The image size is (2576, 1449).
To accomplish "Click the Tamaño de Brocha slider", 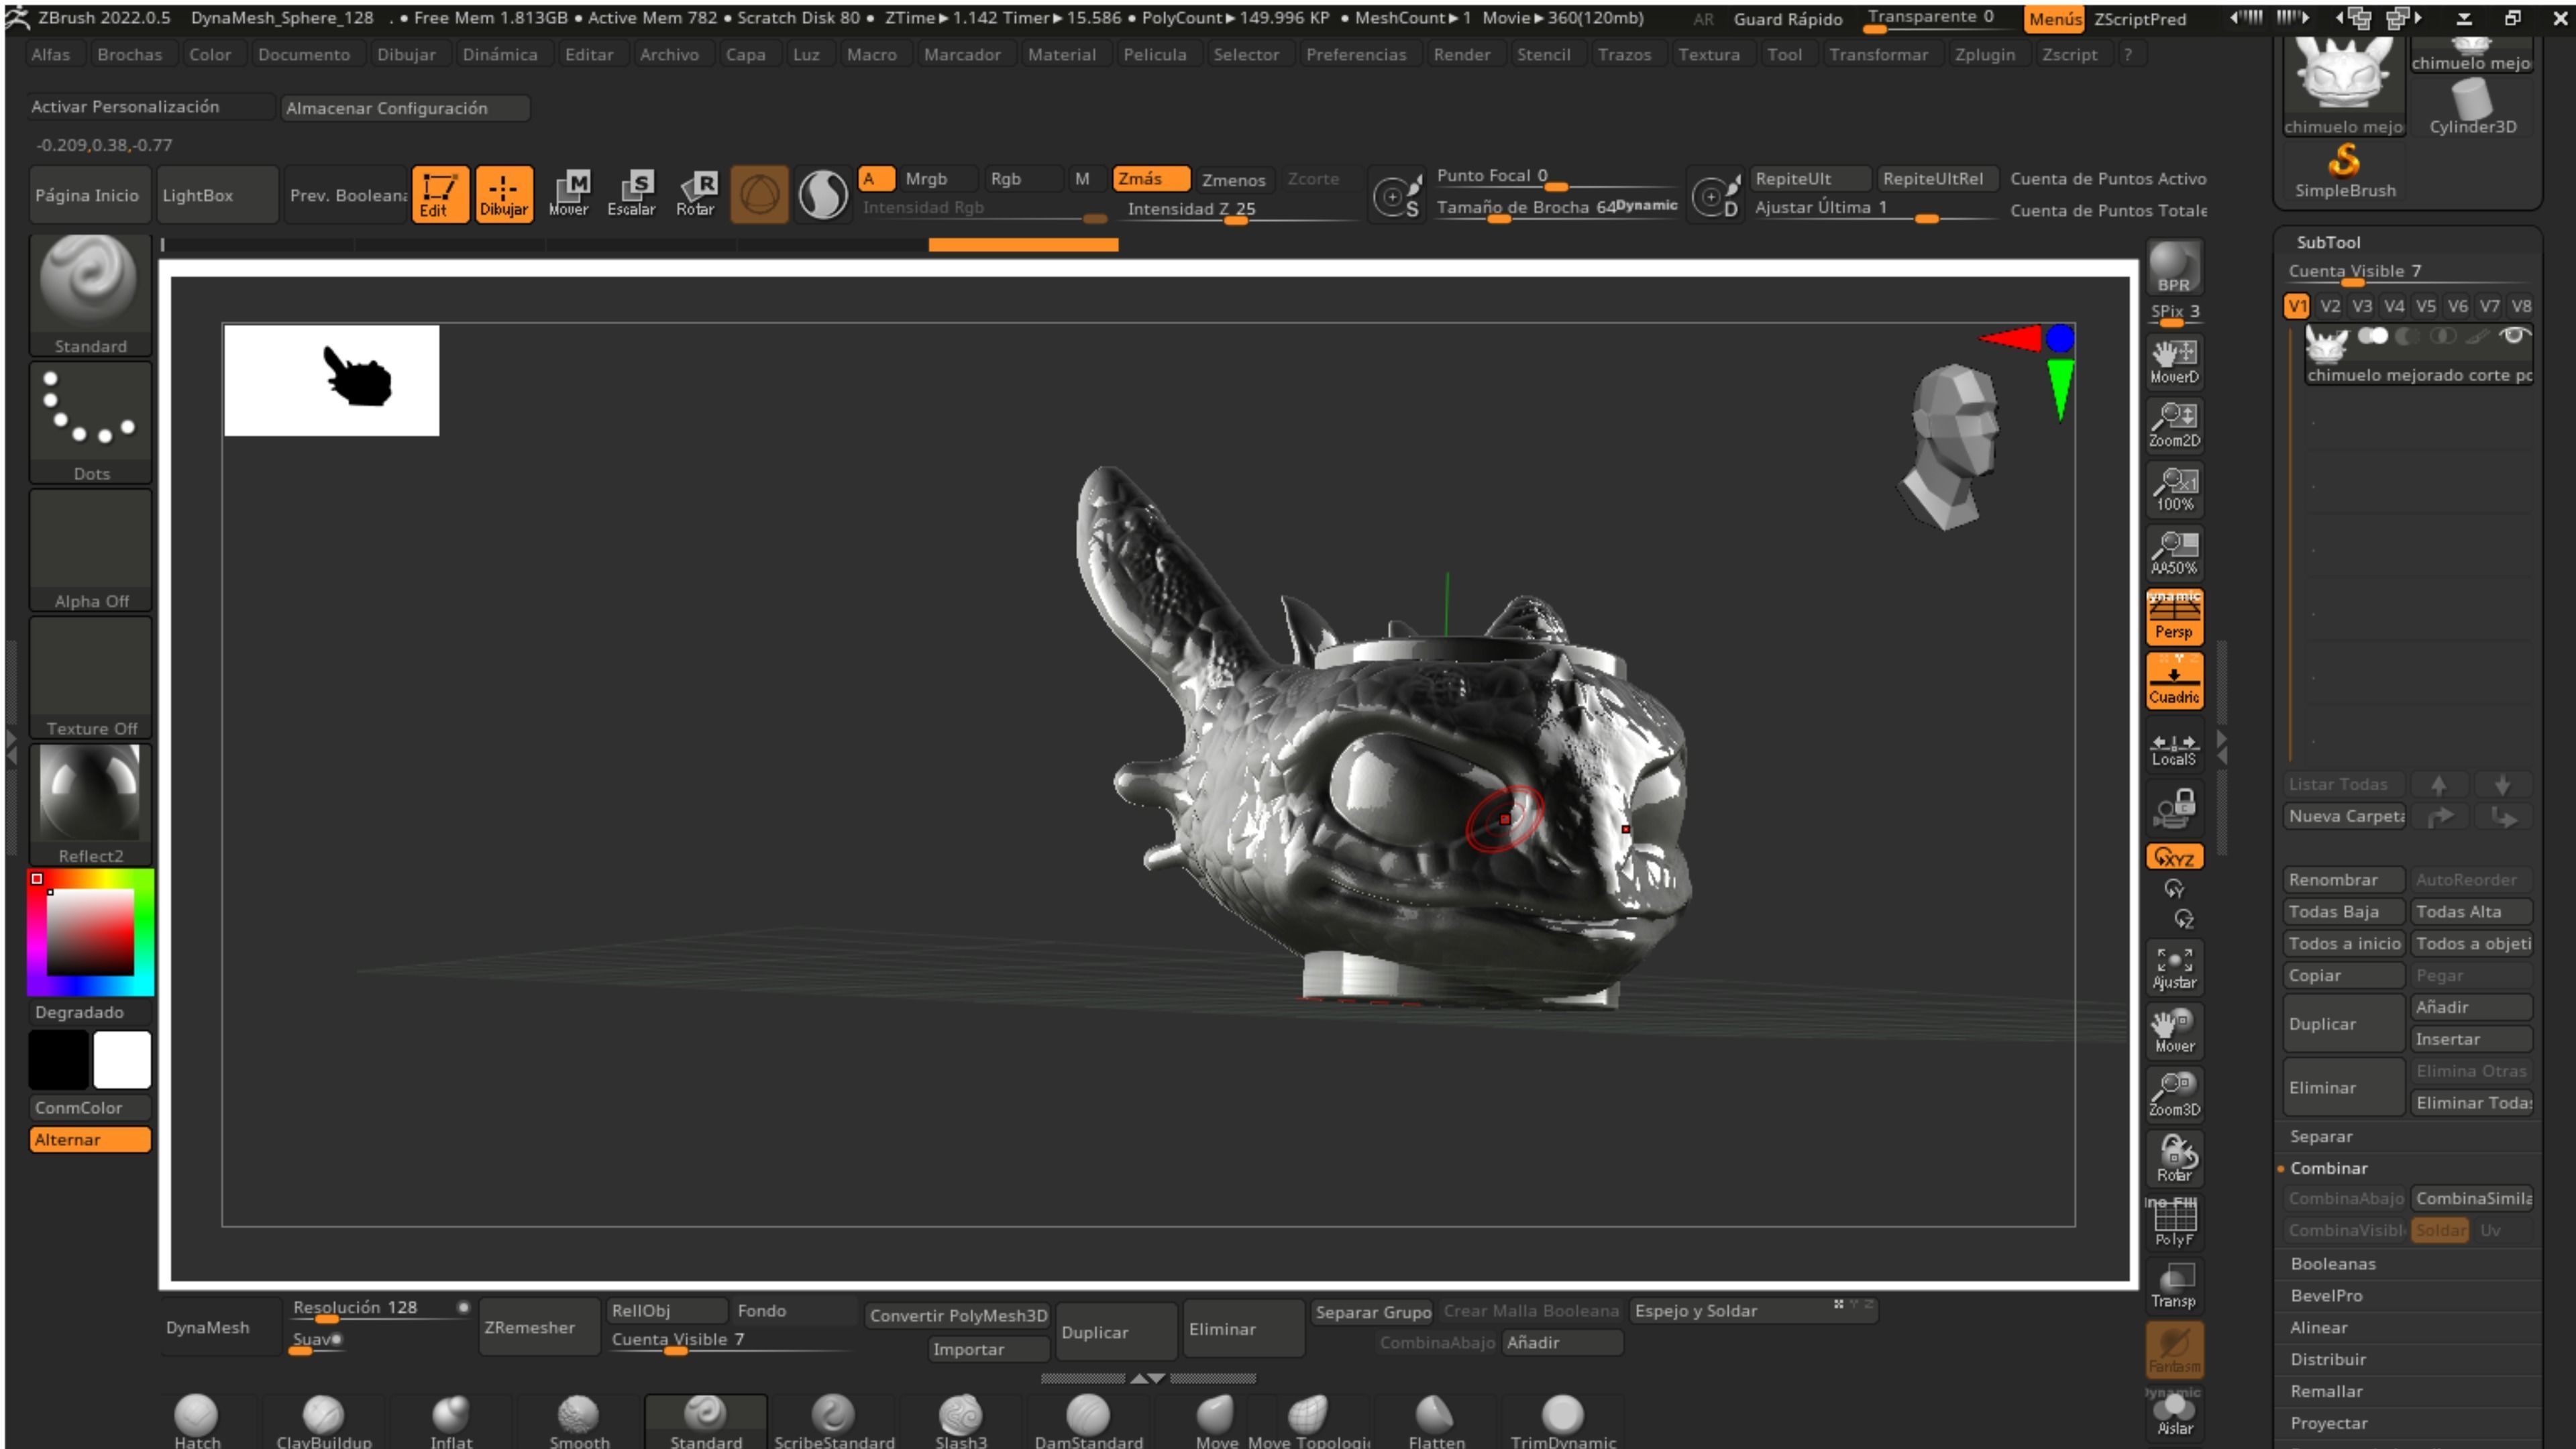I will [1557, 208].
